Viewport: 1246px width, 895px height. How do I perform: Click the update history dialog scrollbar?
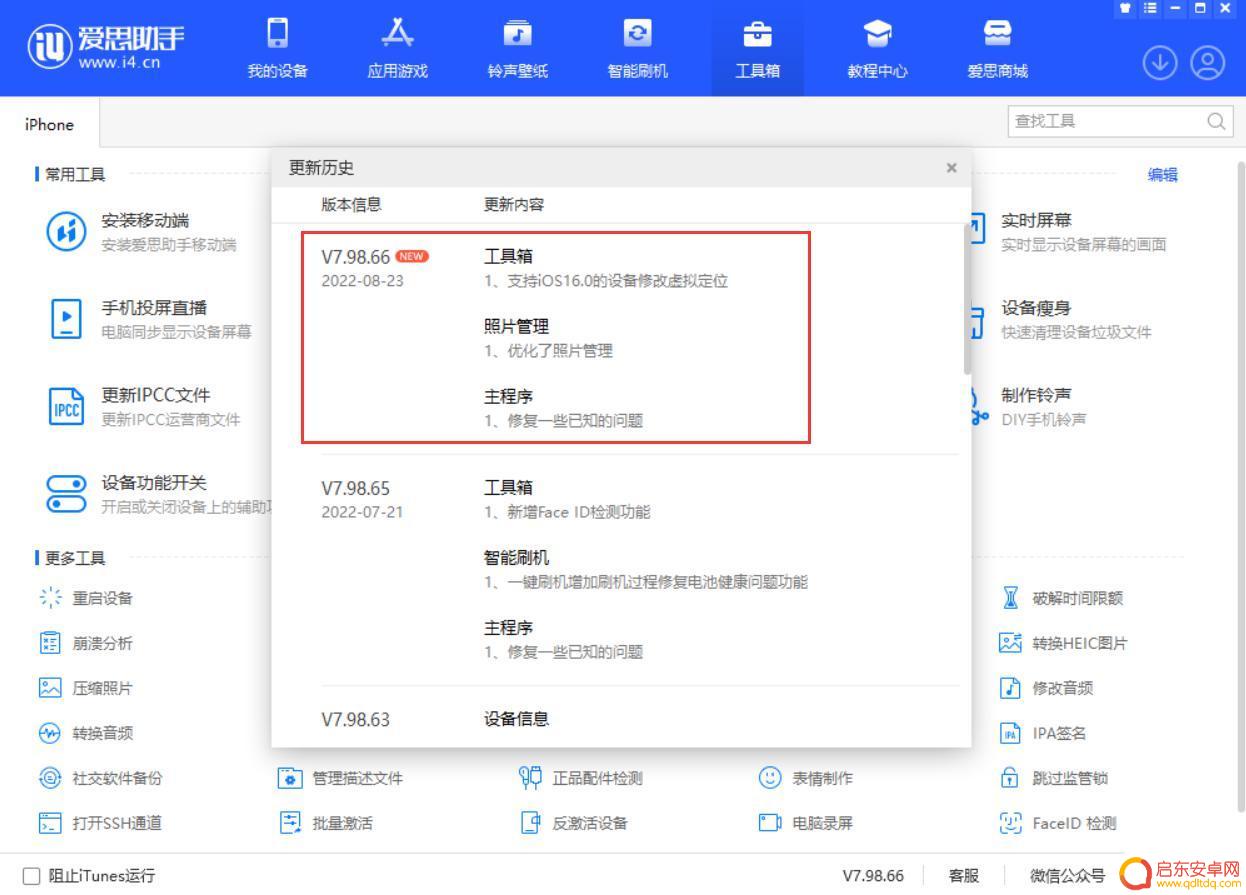[x=967, y=298]
